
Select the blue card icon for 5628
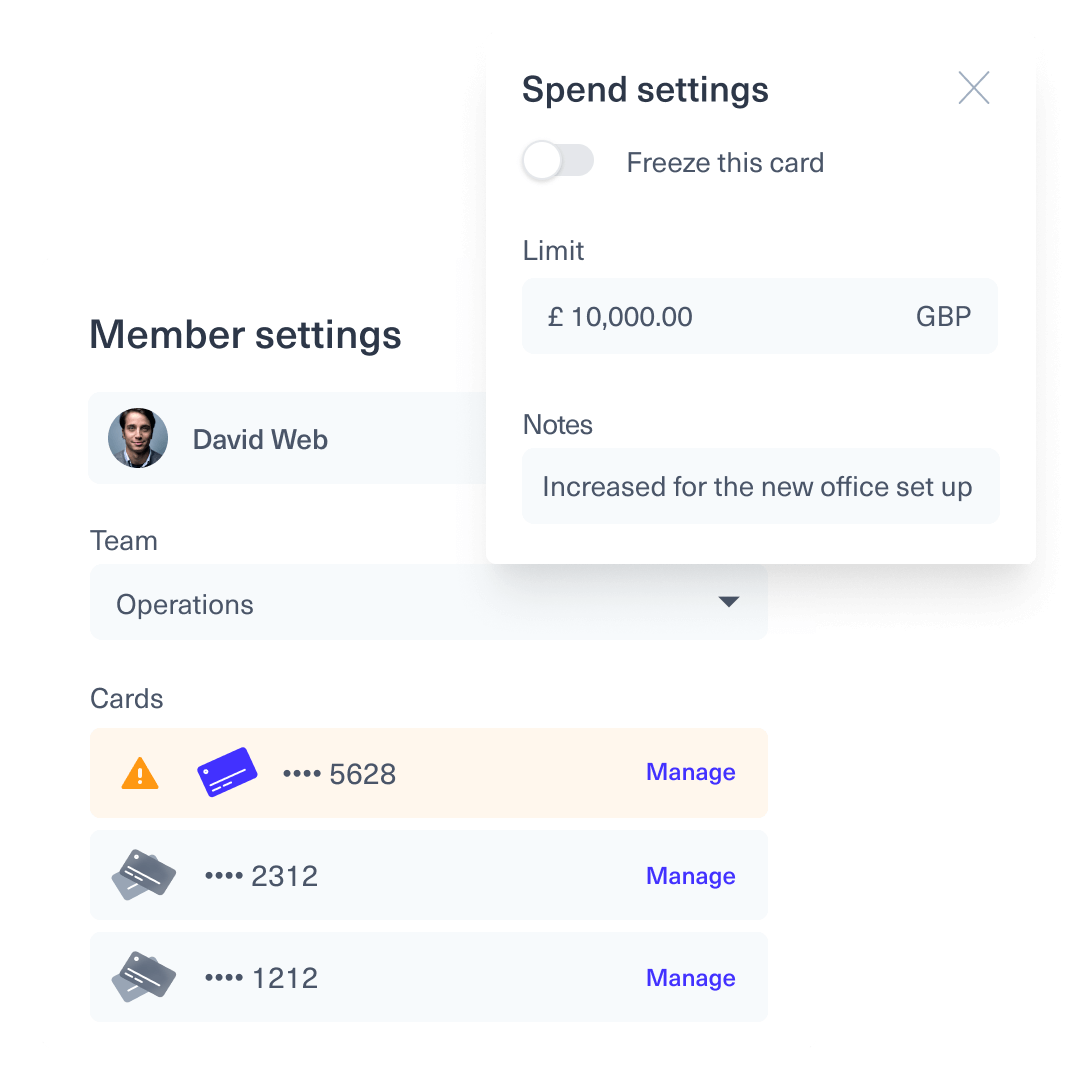pos(227,772)
